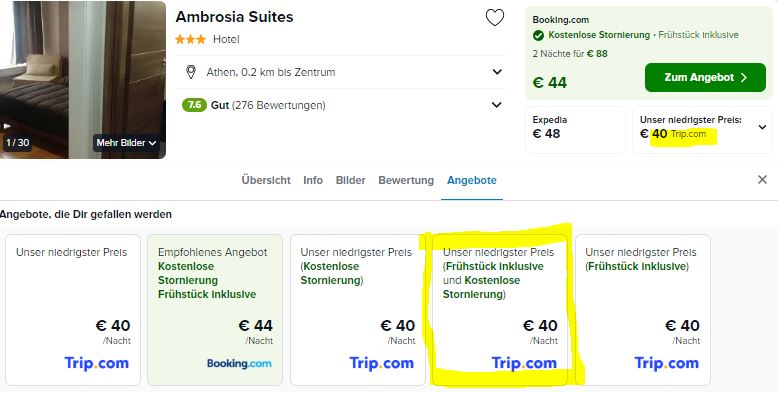The image size is (778, 393).
Task: Expand the Gut 276 Bewertungen chevron
Action: click(x=496, y=105)
